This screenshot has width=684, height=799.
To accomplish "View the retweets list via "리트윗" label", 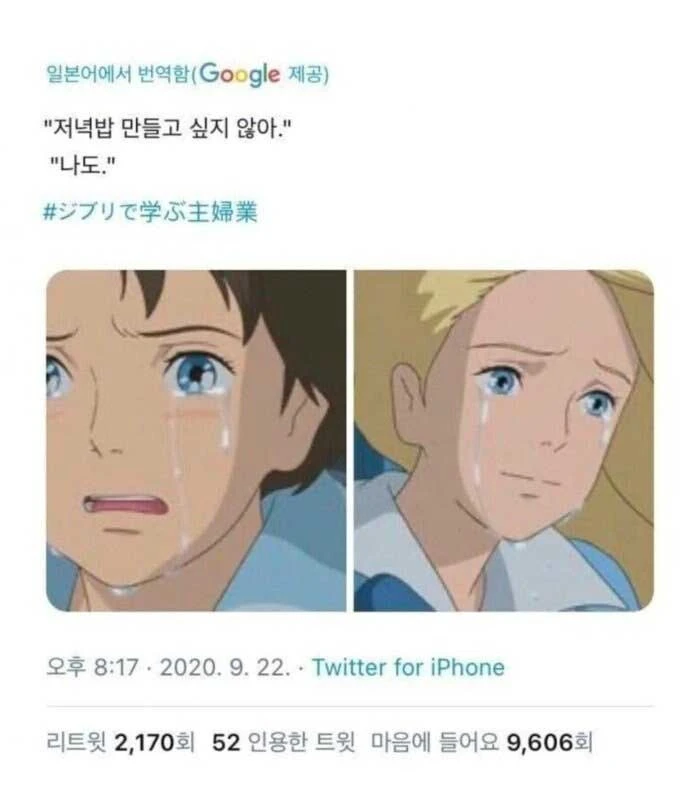I will click(x=76, y=742).
